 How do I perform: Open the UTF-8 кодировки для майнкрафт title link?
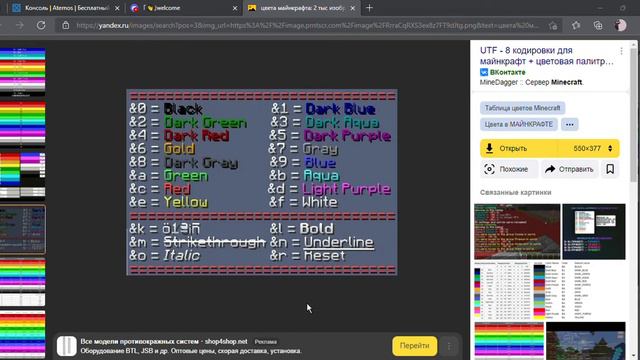(x=547, y=56)
